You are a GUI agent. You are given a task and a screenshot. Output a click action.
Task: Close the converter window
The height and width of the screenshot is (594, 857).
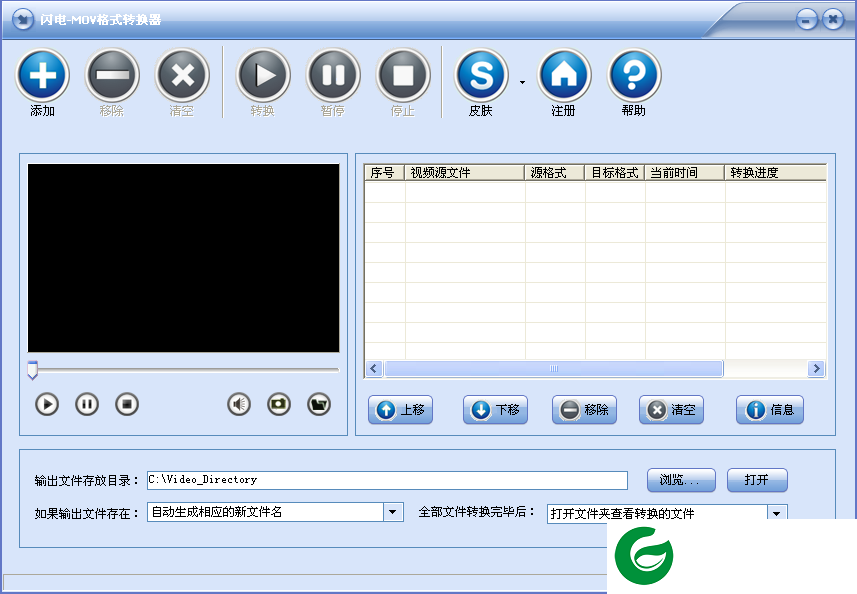[833, 20]
